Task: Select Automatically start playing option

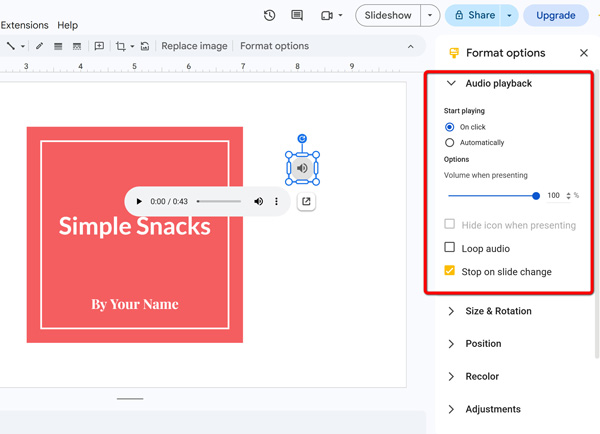Action: [x=450, y=142]
